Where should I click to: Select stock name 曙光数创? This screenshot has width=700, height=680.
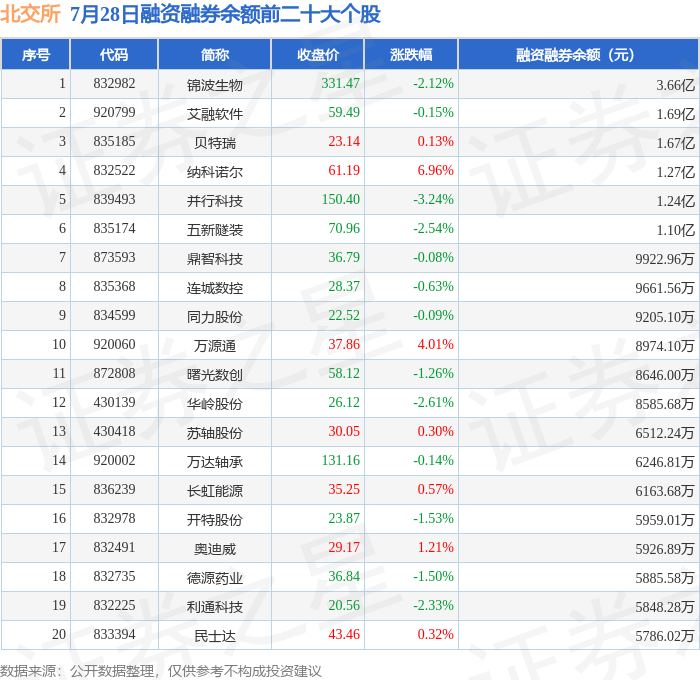[215, 375]
